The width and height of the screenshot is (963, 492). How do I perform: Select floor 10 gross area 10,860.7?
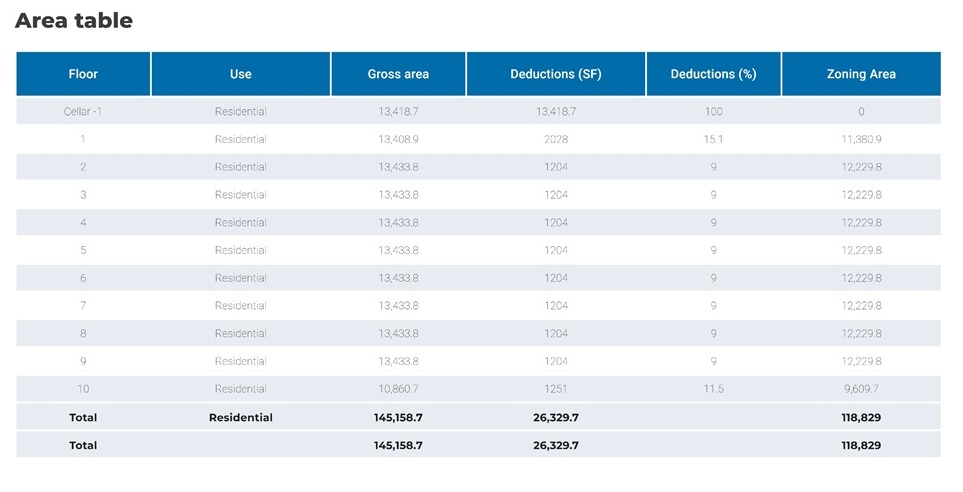[x=398, y=389]
